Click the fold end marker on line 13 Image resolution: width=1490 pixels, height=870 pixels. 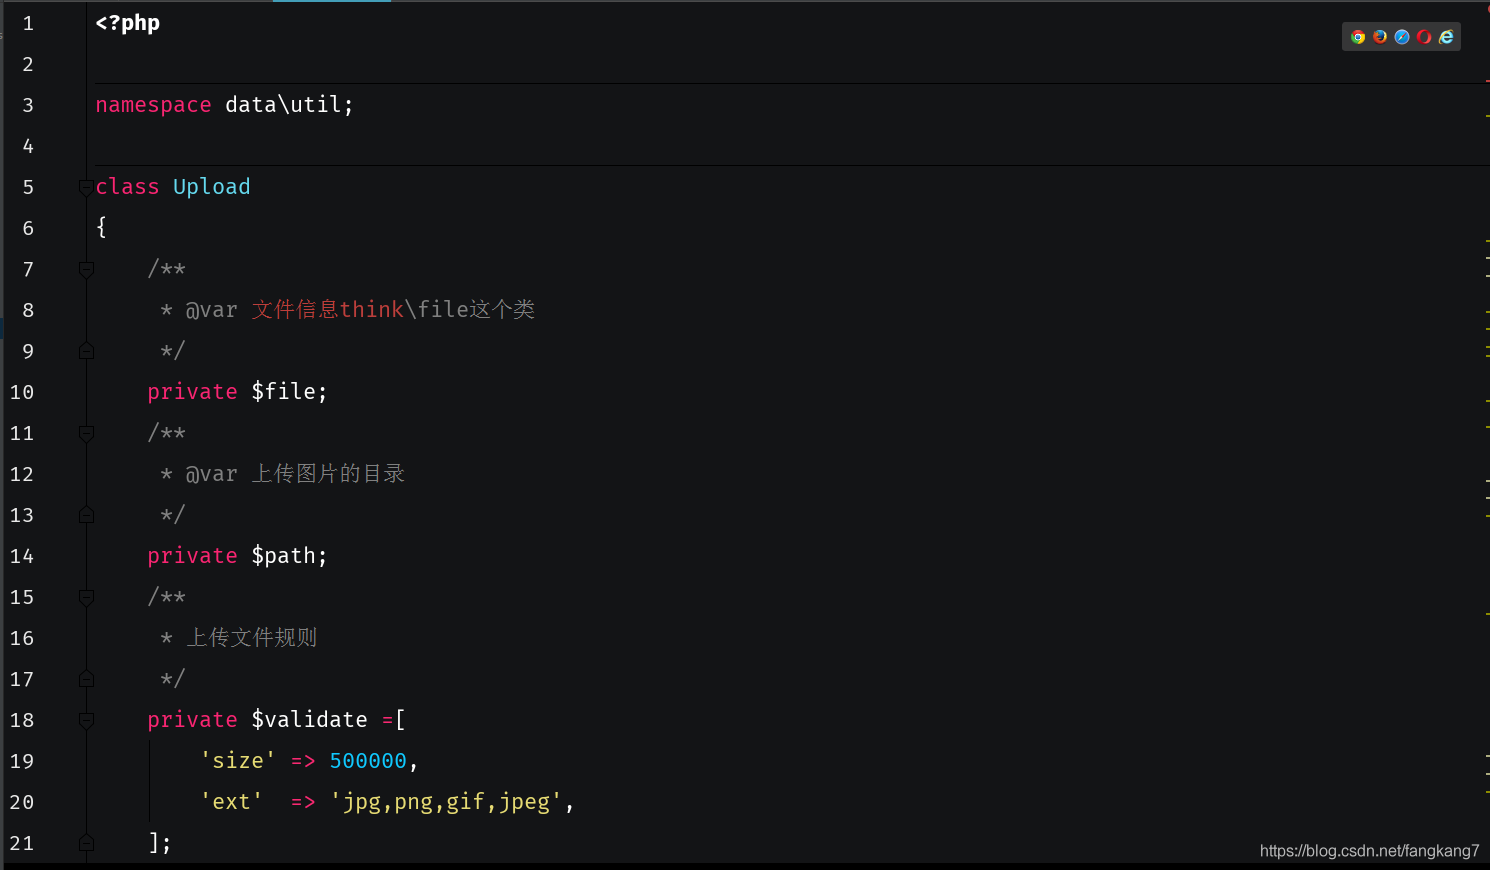[x=86, y=515]
